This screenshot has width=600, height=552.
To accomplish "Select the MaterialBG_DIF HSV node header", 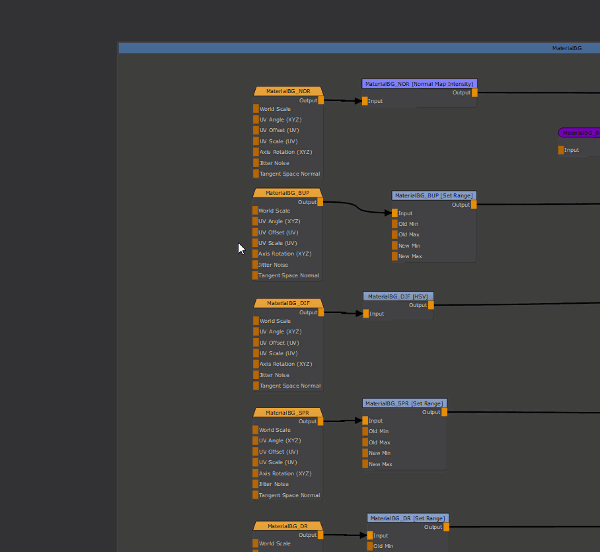I will [x=398, y=296].
